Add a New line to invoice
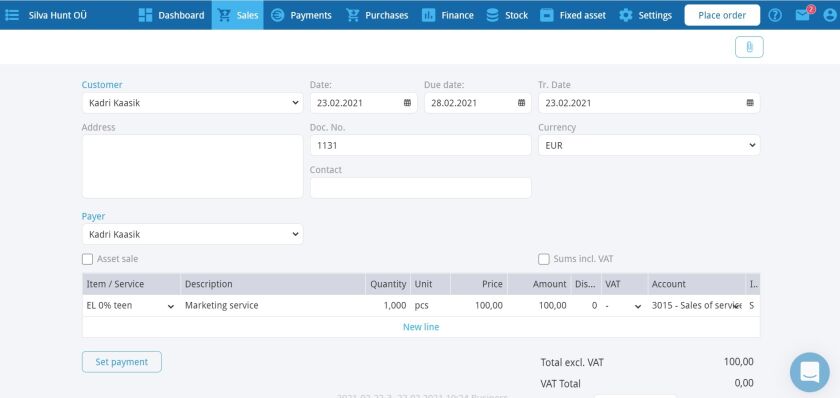Image resolution: width=840 pixels, height=398 pixels. click(x=421, y=327)
